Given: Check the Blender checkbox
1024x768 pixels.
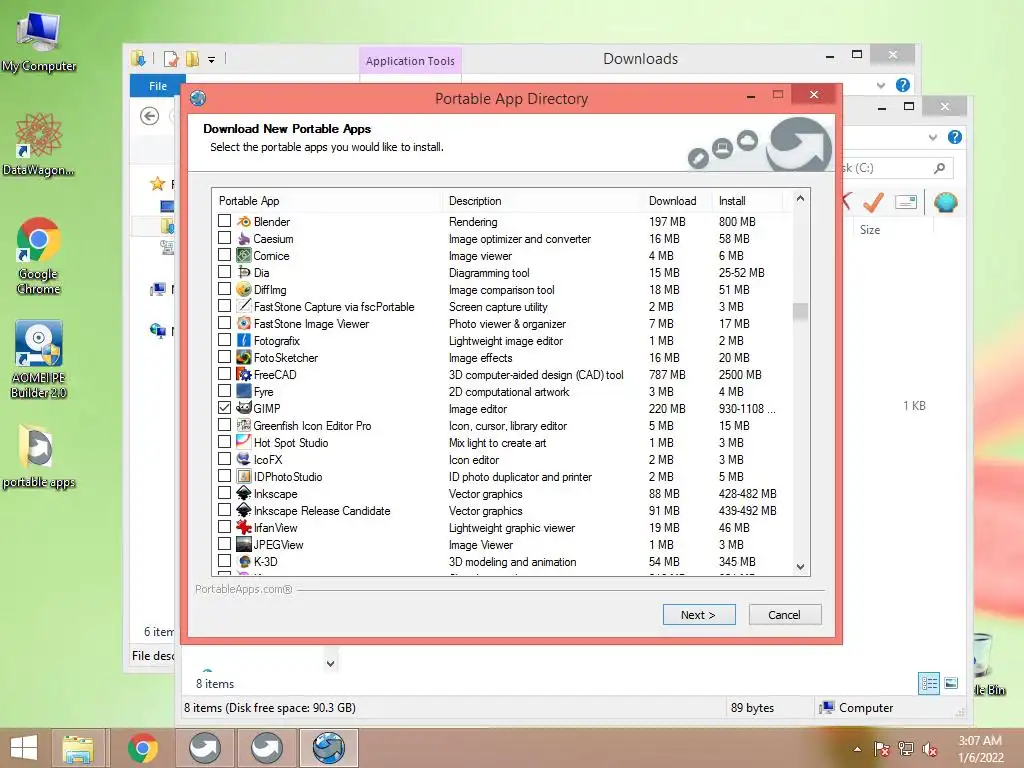Looking at the screenshot, I should (225, 221).
